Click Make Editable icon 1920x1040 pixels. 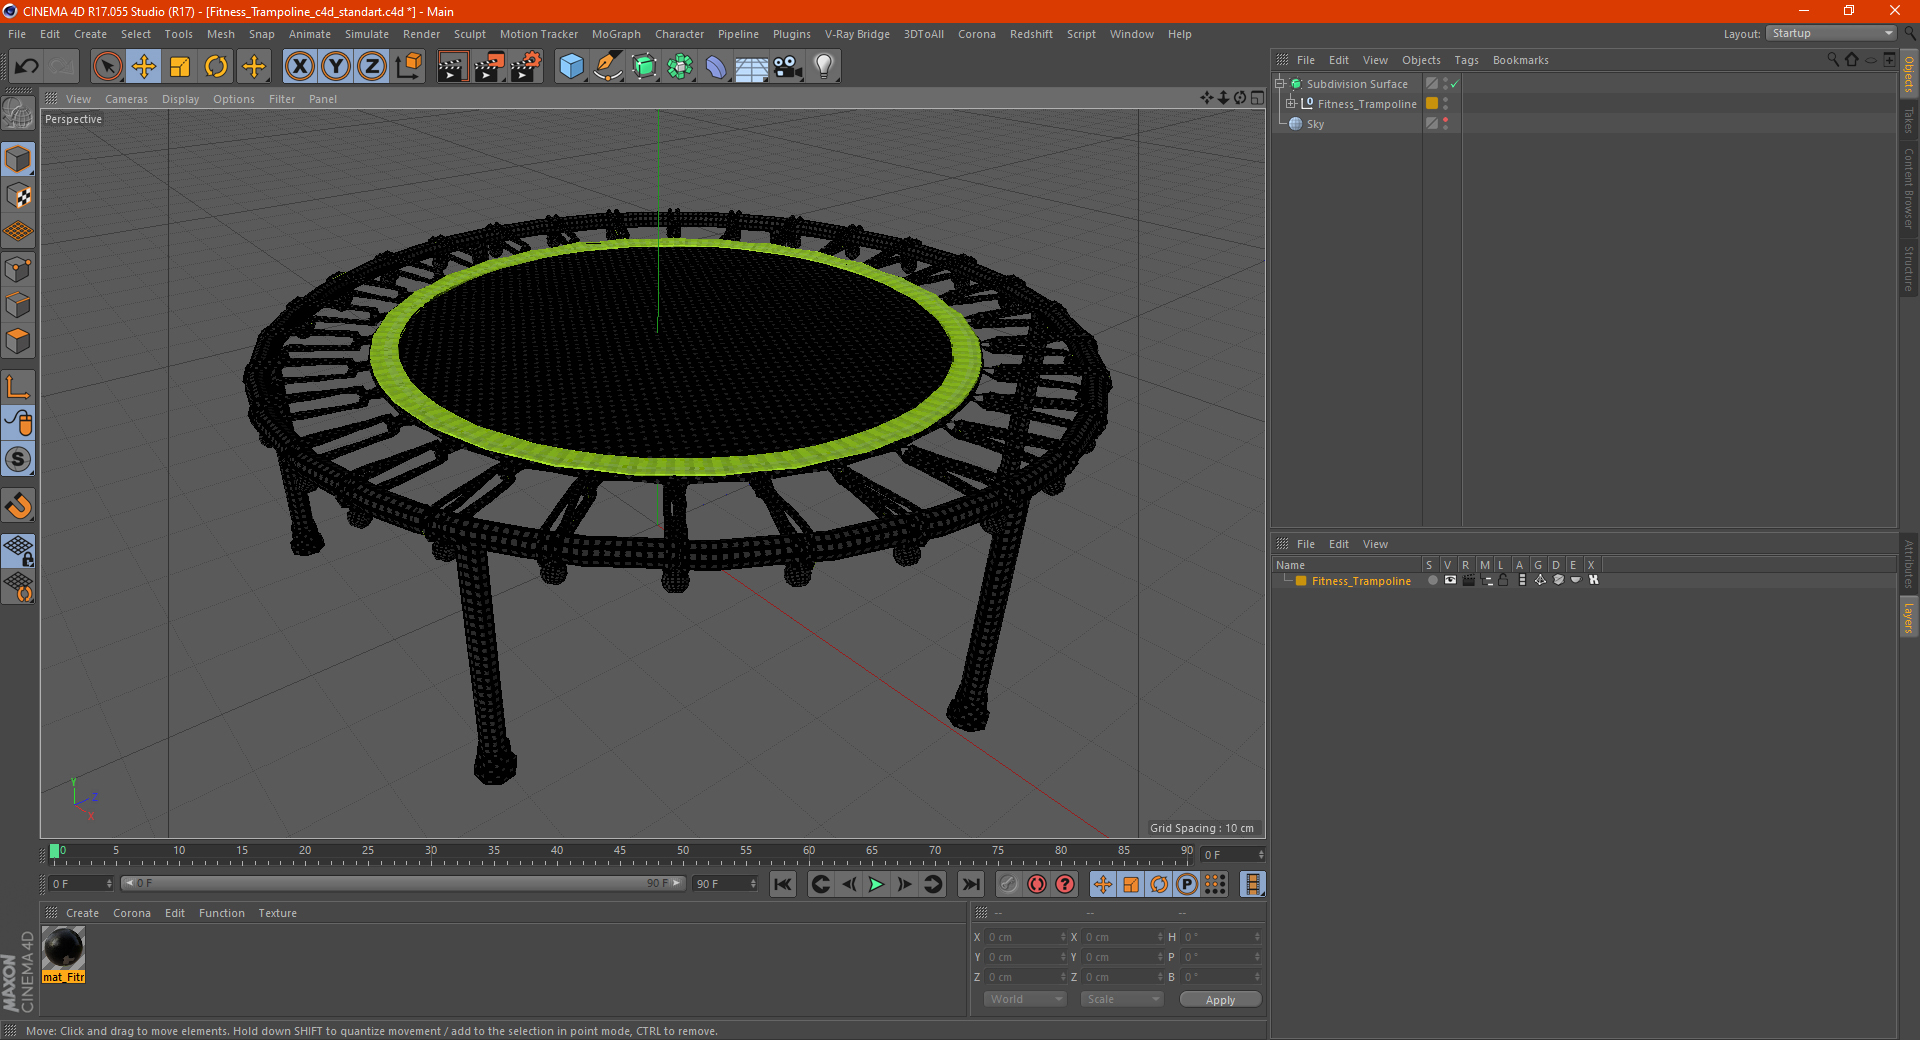(18, 114)
